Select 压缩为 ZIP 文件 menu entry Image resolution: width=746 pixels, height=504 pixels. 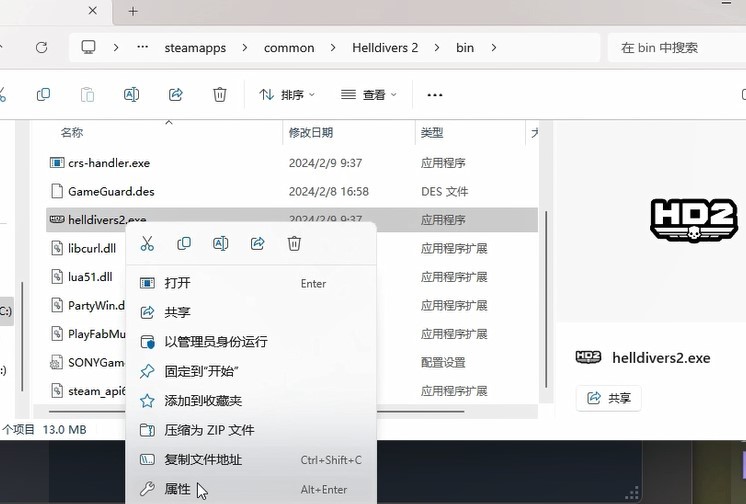pos(209,430)
